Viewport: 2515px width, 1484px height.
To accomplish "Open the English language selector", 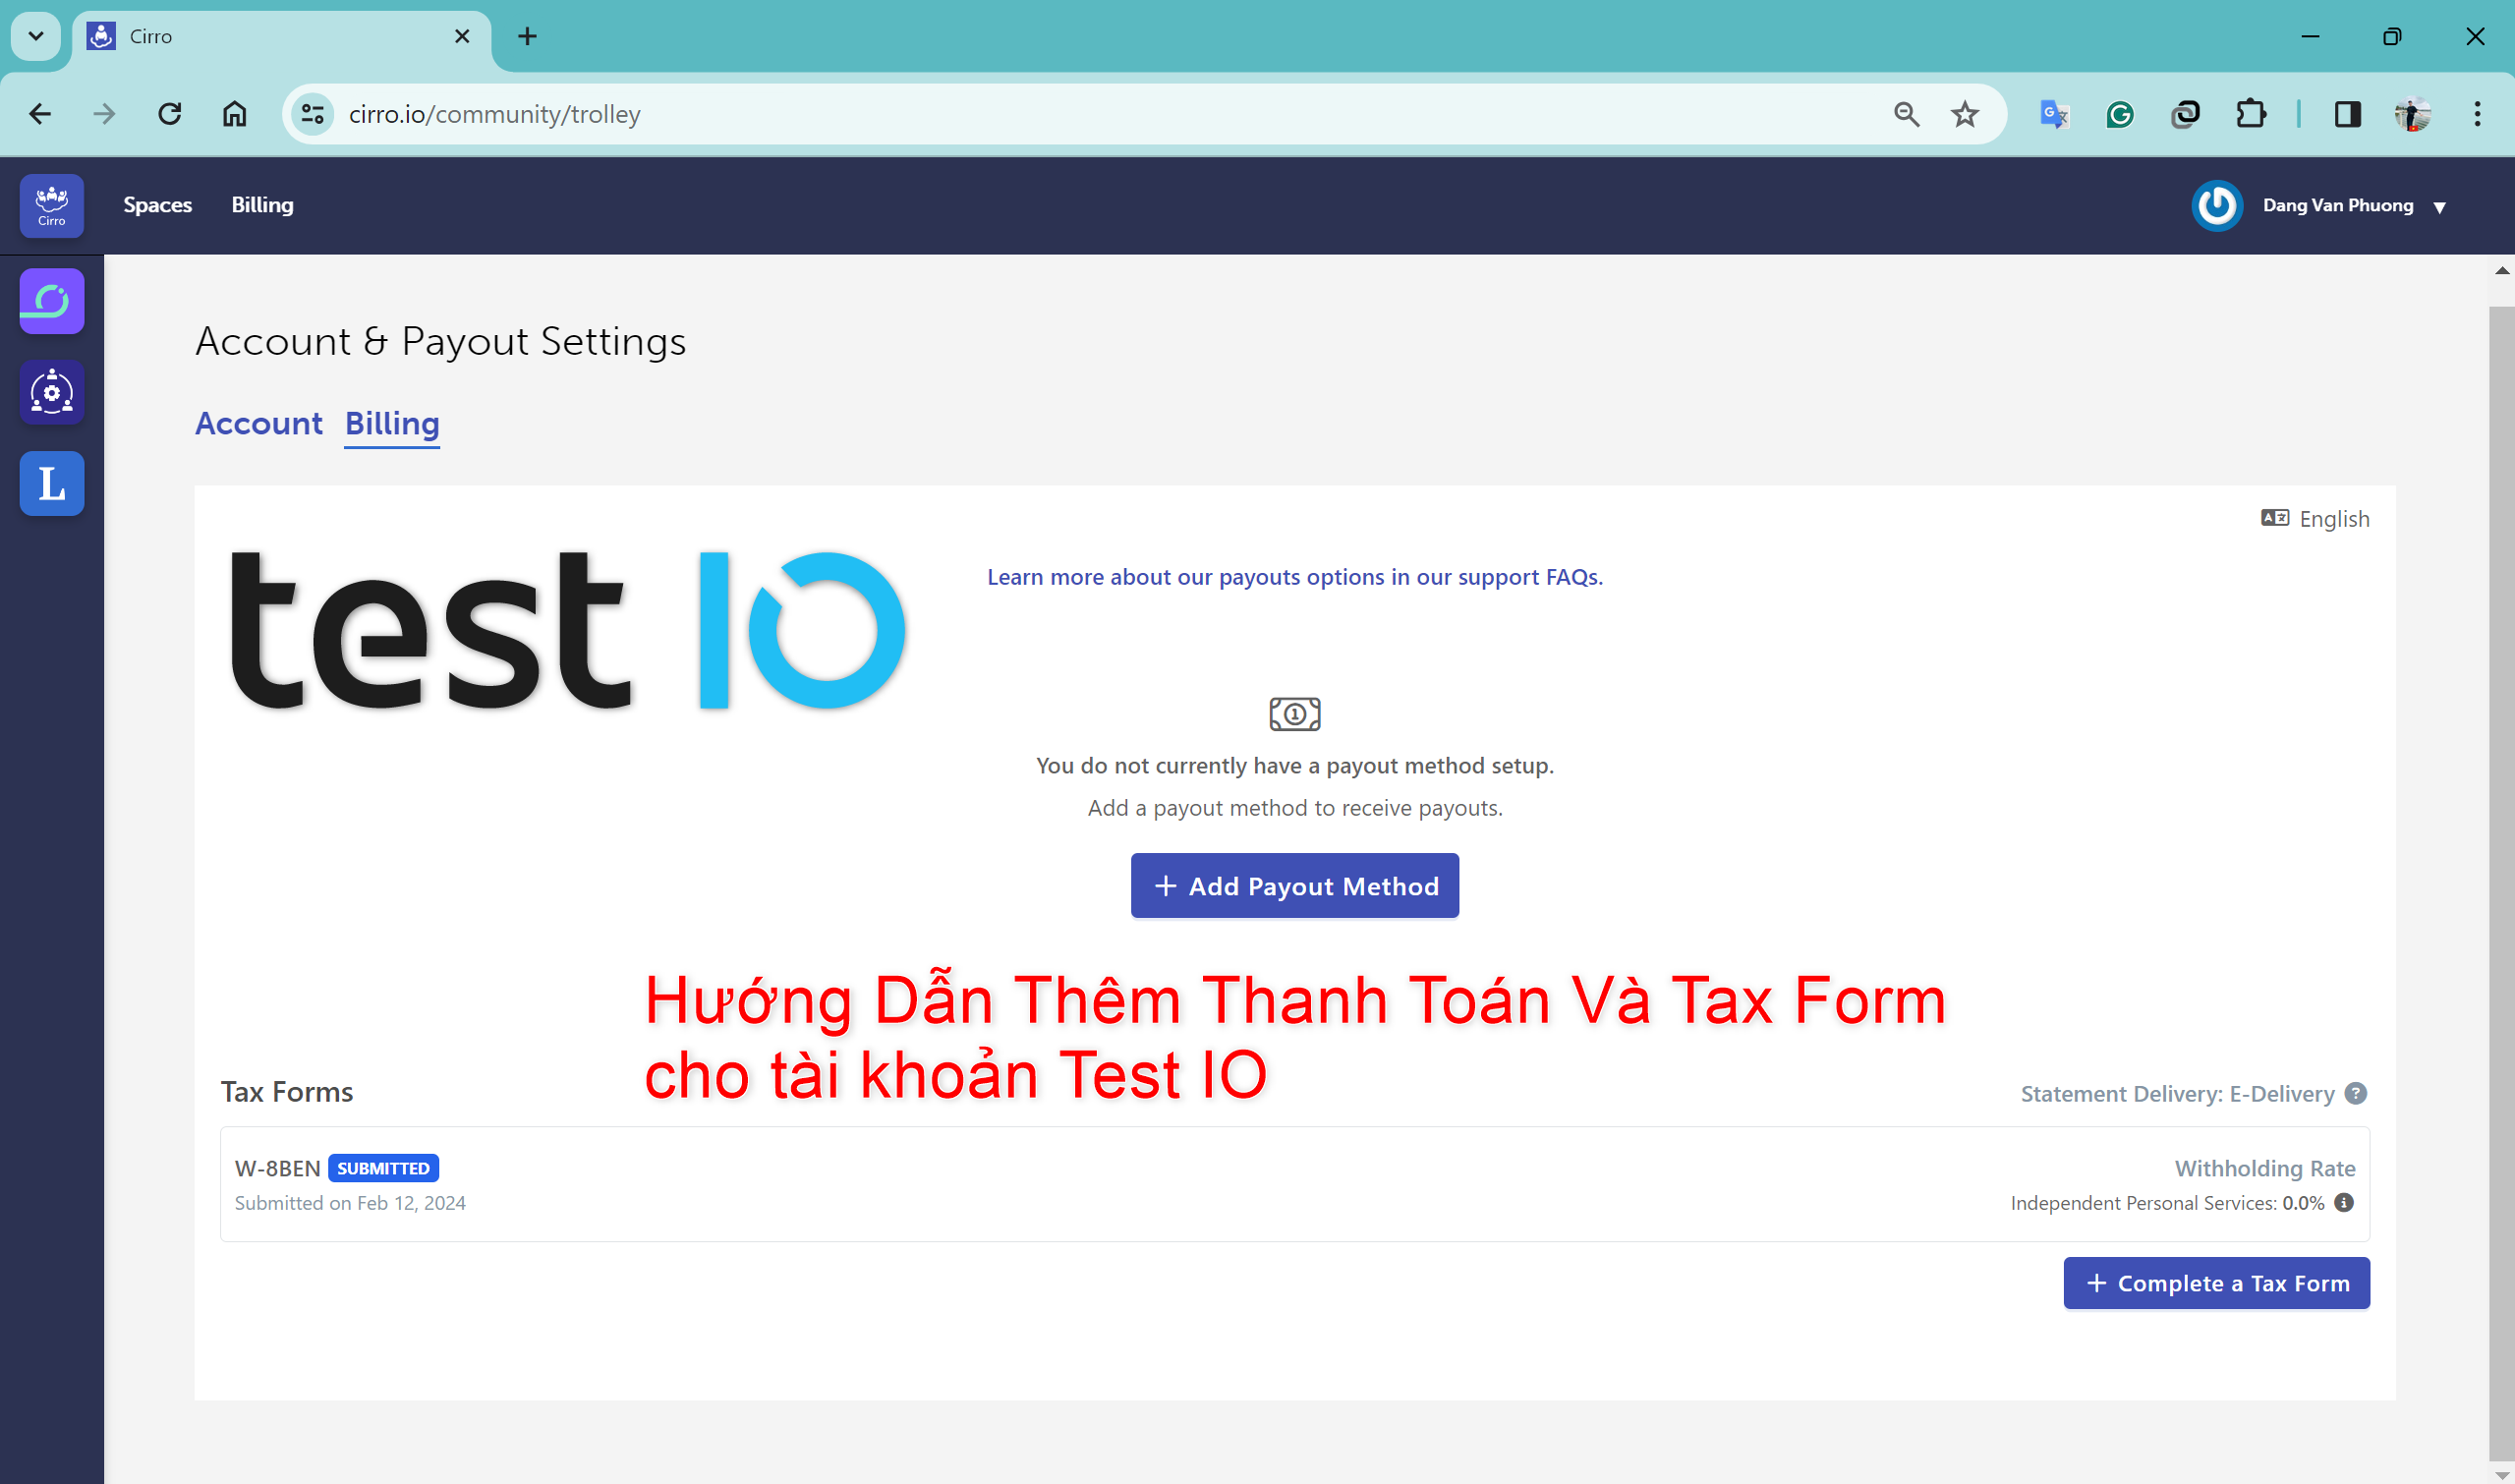I will [x=2316, y=519].
